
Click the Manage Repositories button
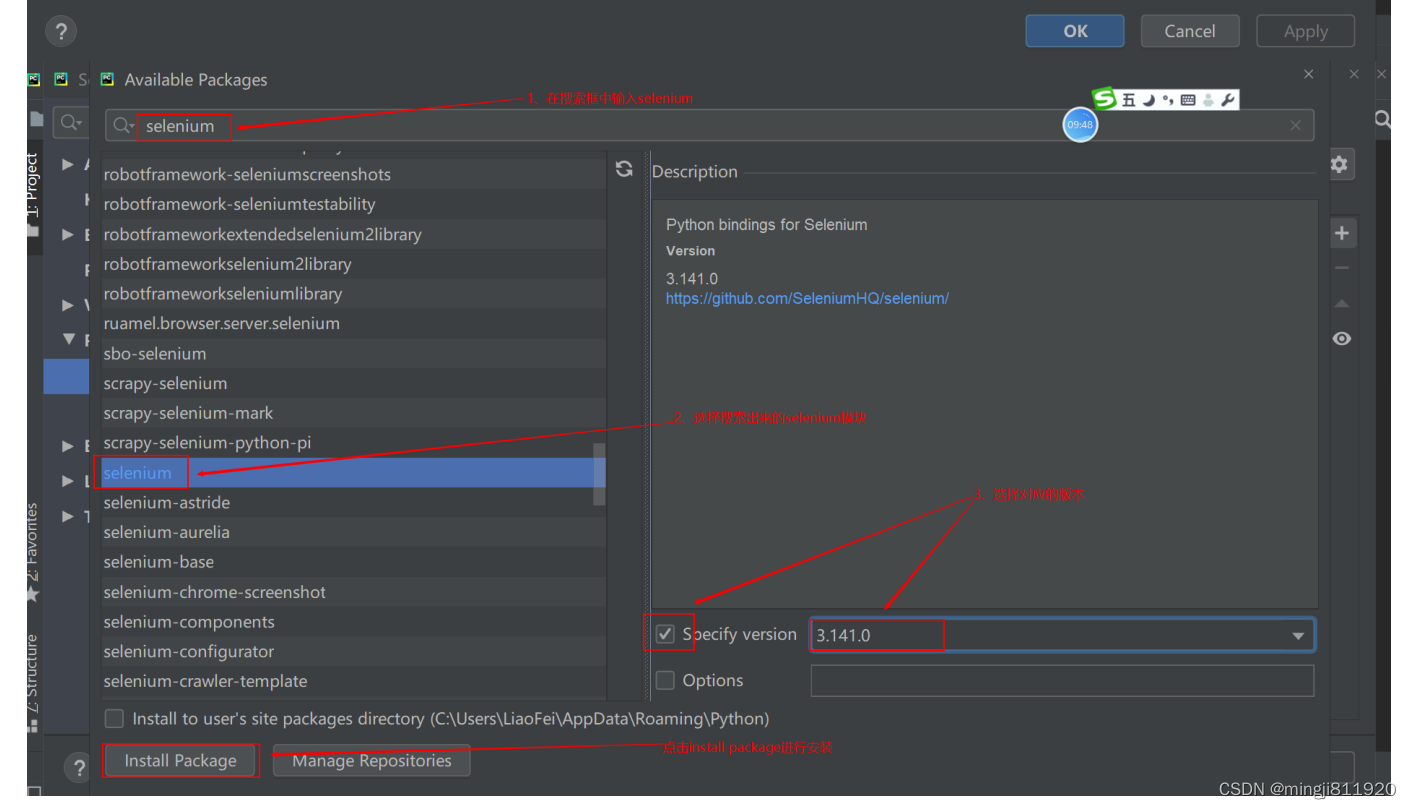coord(371,760)
